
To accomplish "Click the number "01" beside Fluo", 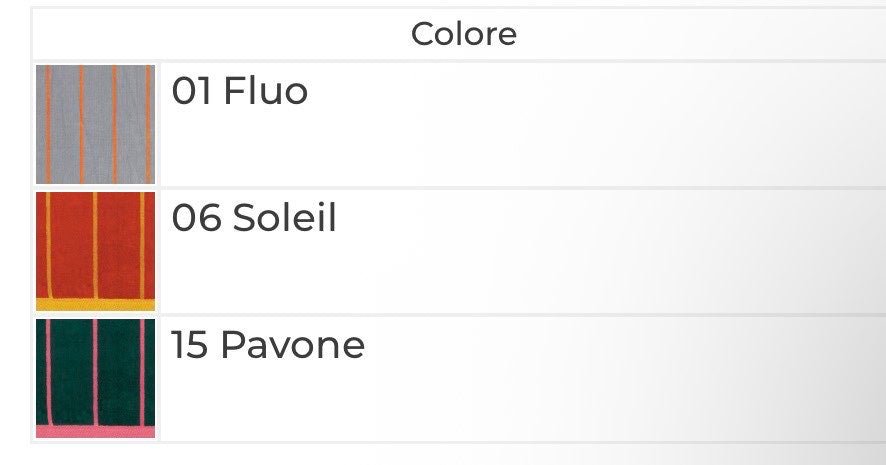I will tap(192, 91).
